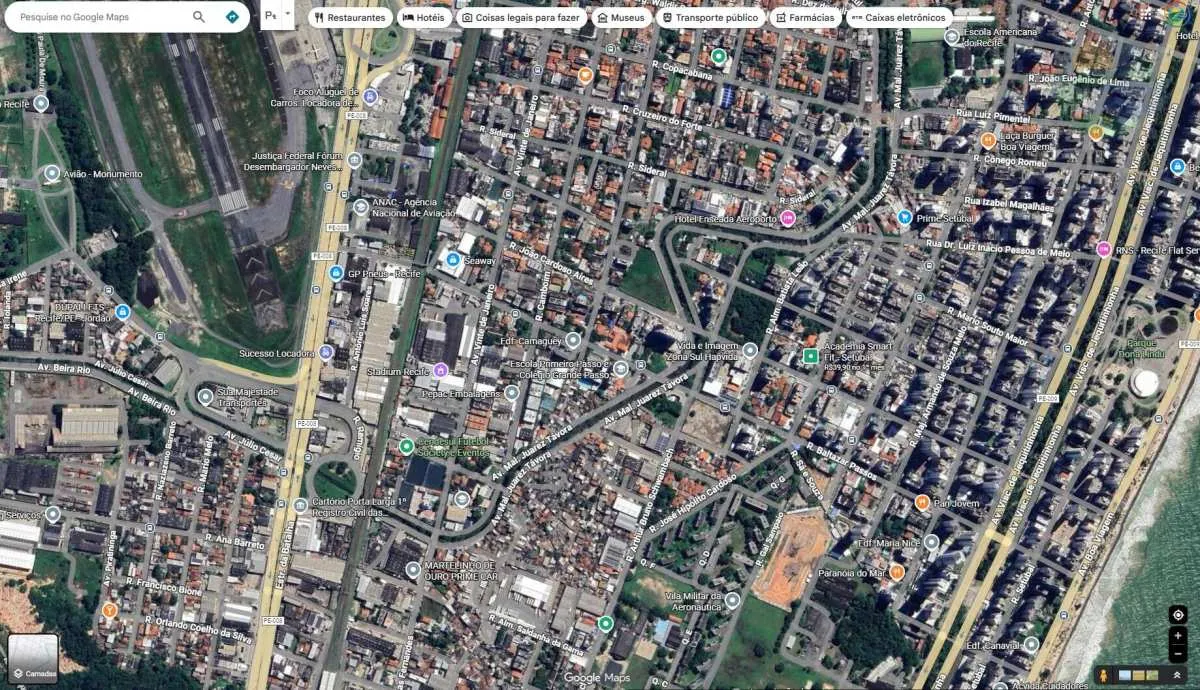Select the Sucesso Locadora marker
This screenshot has width=1200, height=690.
coord(326,352)
